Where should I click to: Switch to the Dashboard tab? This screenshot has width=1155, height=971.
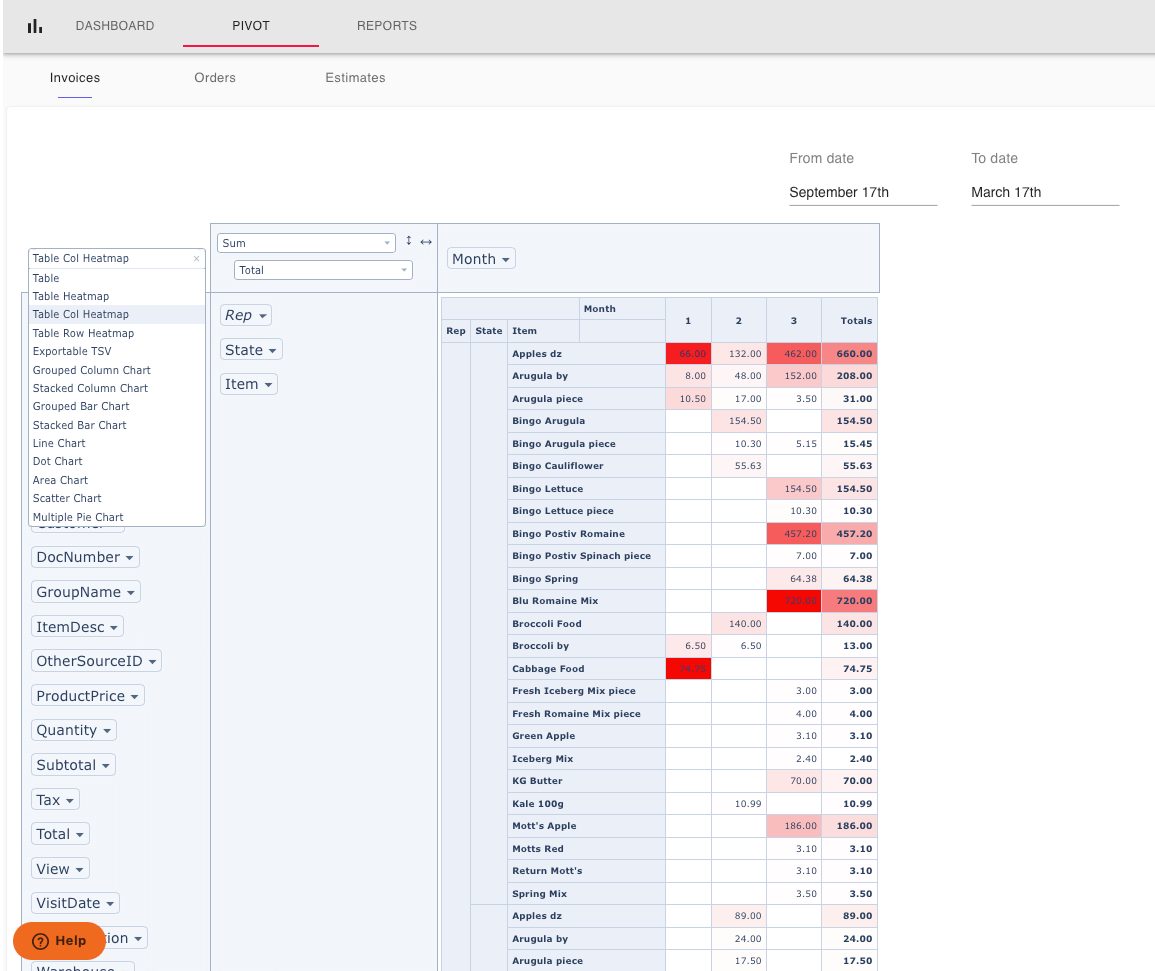pyautogui.click(x=115, y=26)
